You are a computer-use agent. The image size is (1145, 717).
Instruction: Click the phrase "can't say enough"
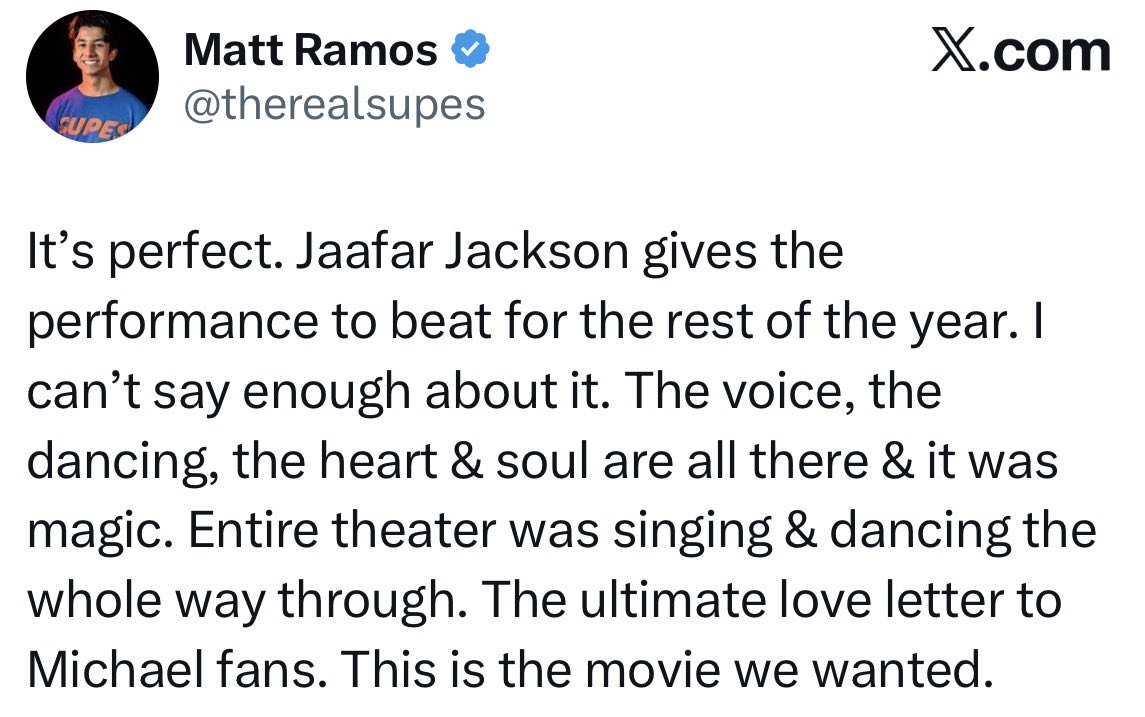[x=219, y=392]
